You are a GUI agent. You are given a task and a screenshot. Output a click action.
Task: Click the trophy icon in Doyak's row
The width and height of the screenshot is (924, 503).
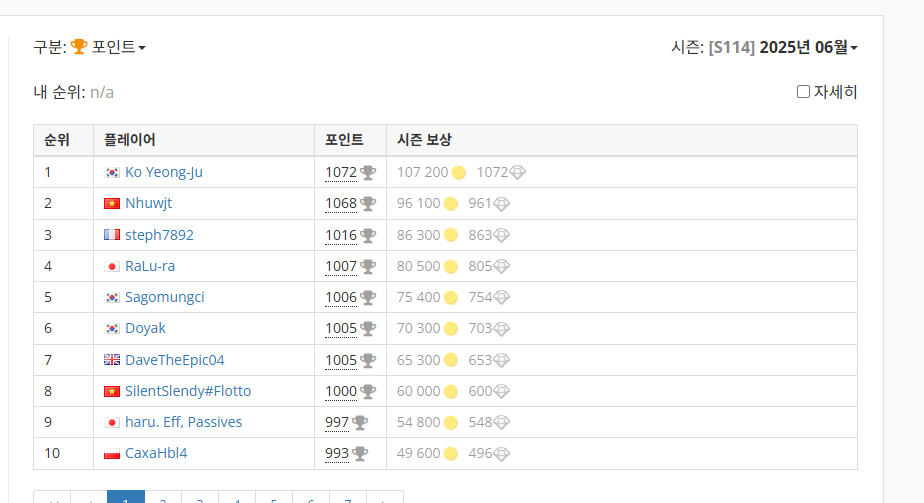tap(368, 329)
